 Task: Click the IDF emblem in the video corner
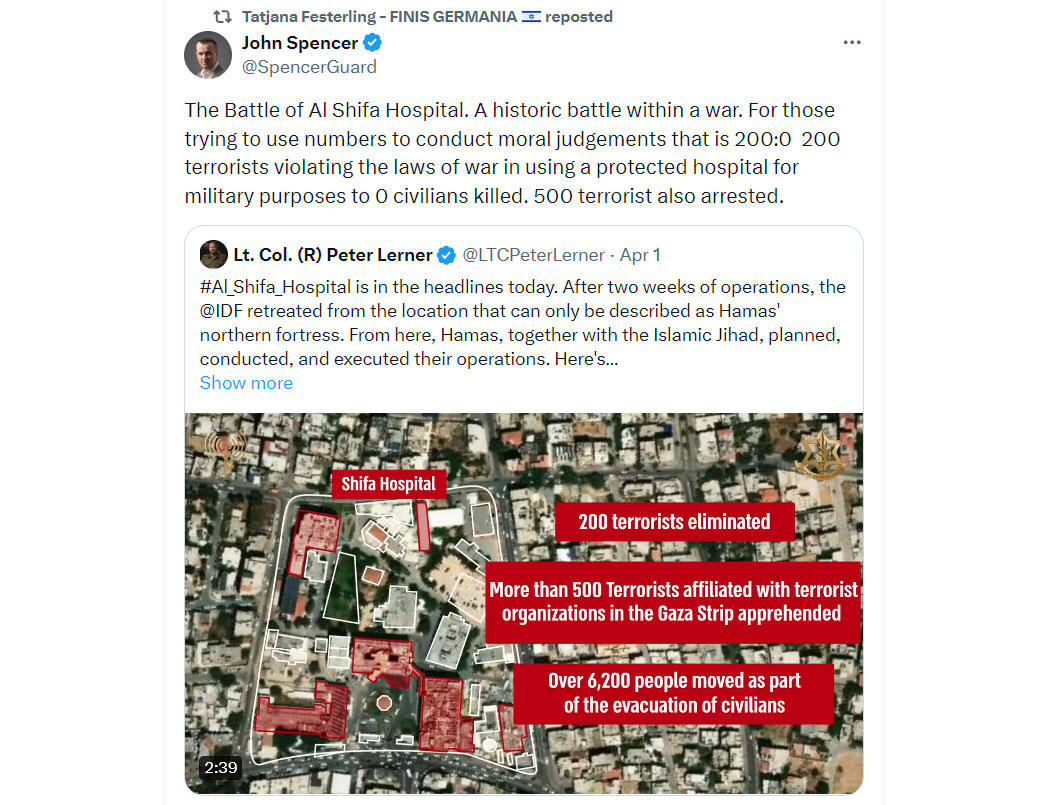(x=821, y=455)
